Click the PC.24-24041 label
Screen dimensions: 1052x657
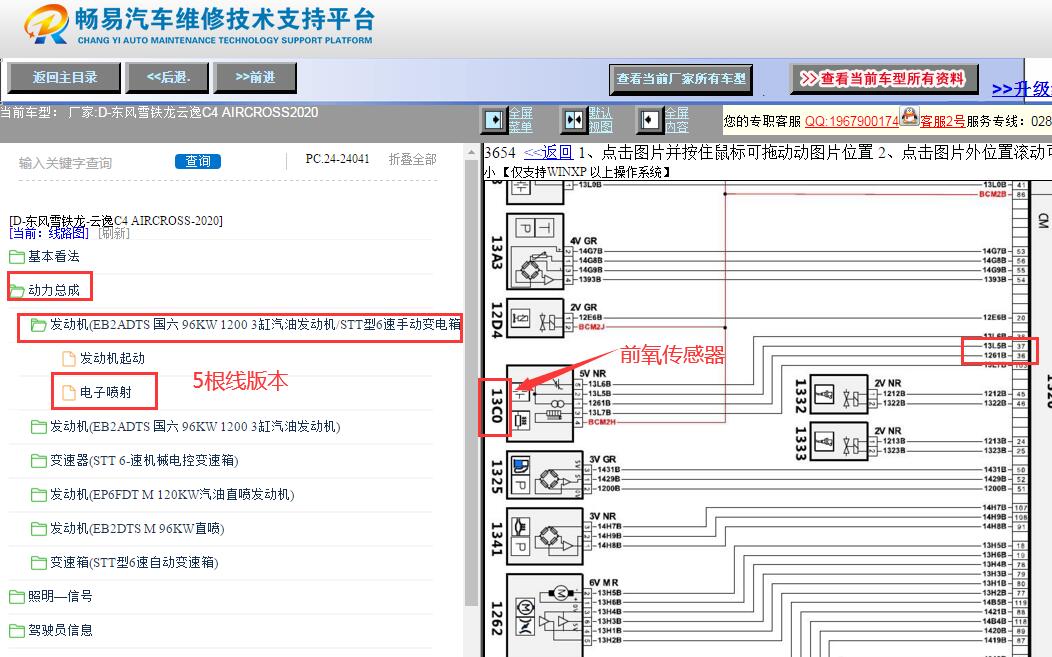coord(337,159)
